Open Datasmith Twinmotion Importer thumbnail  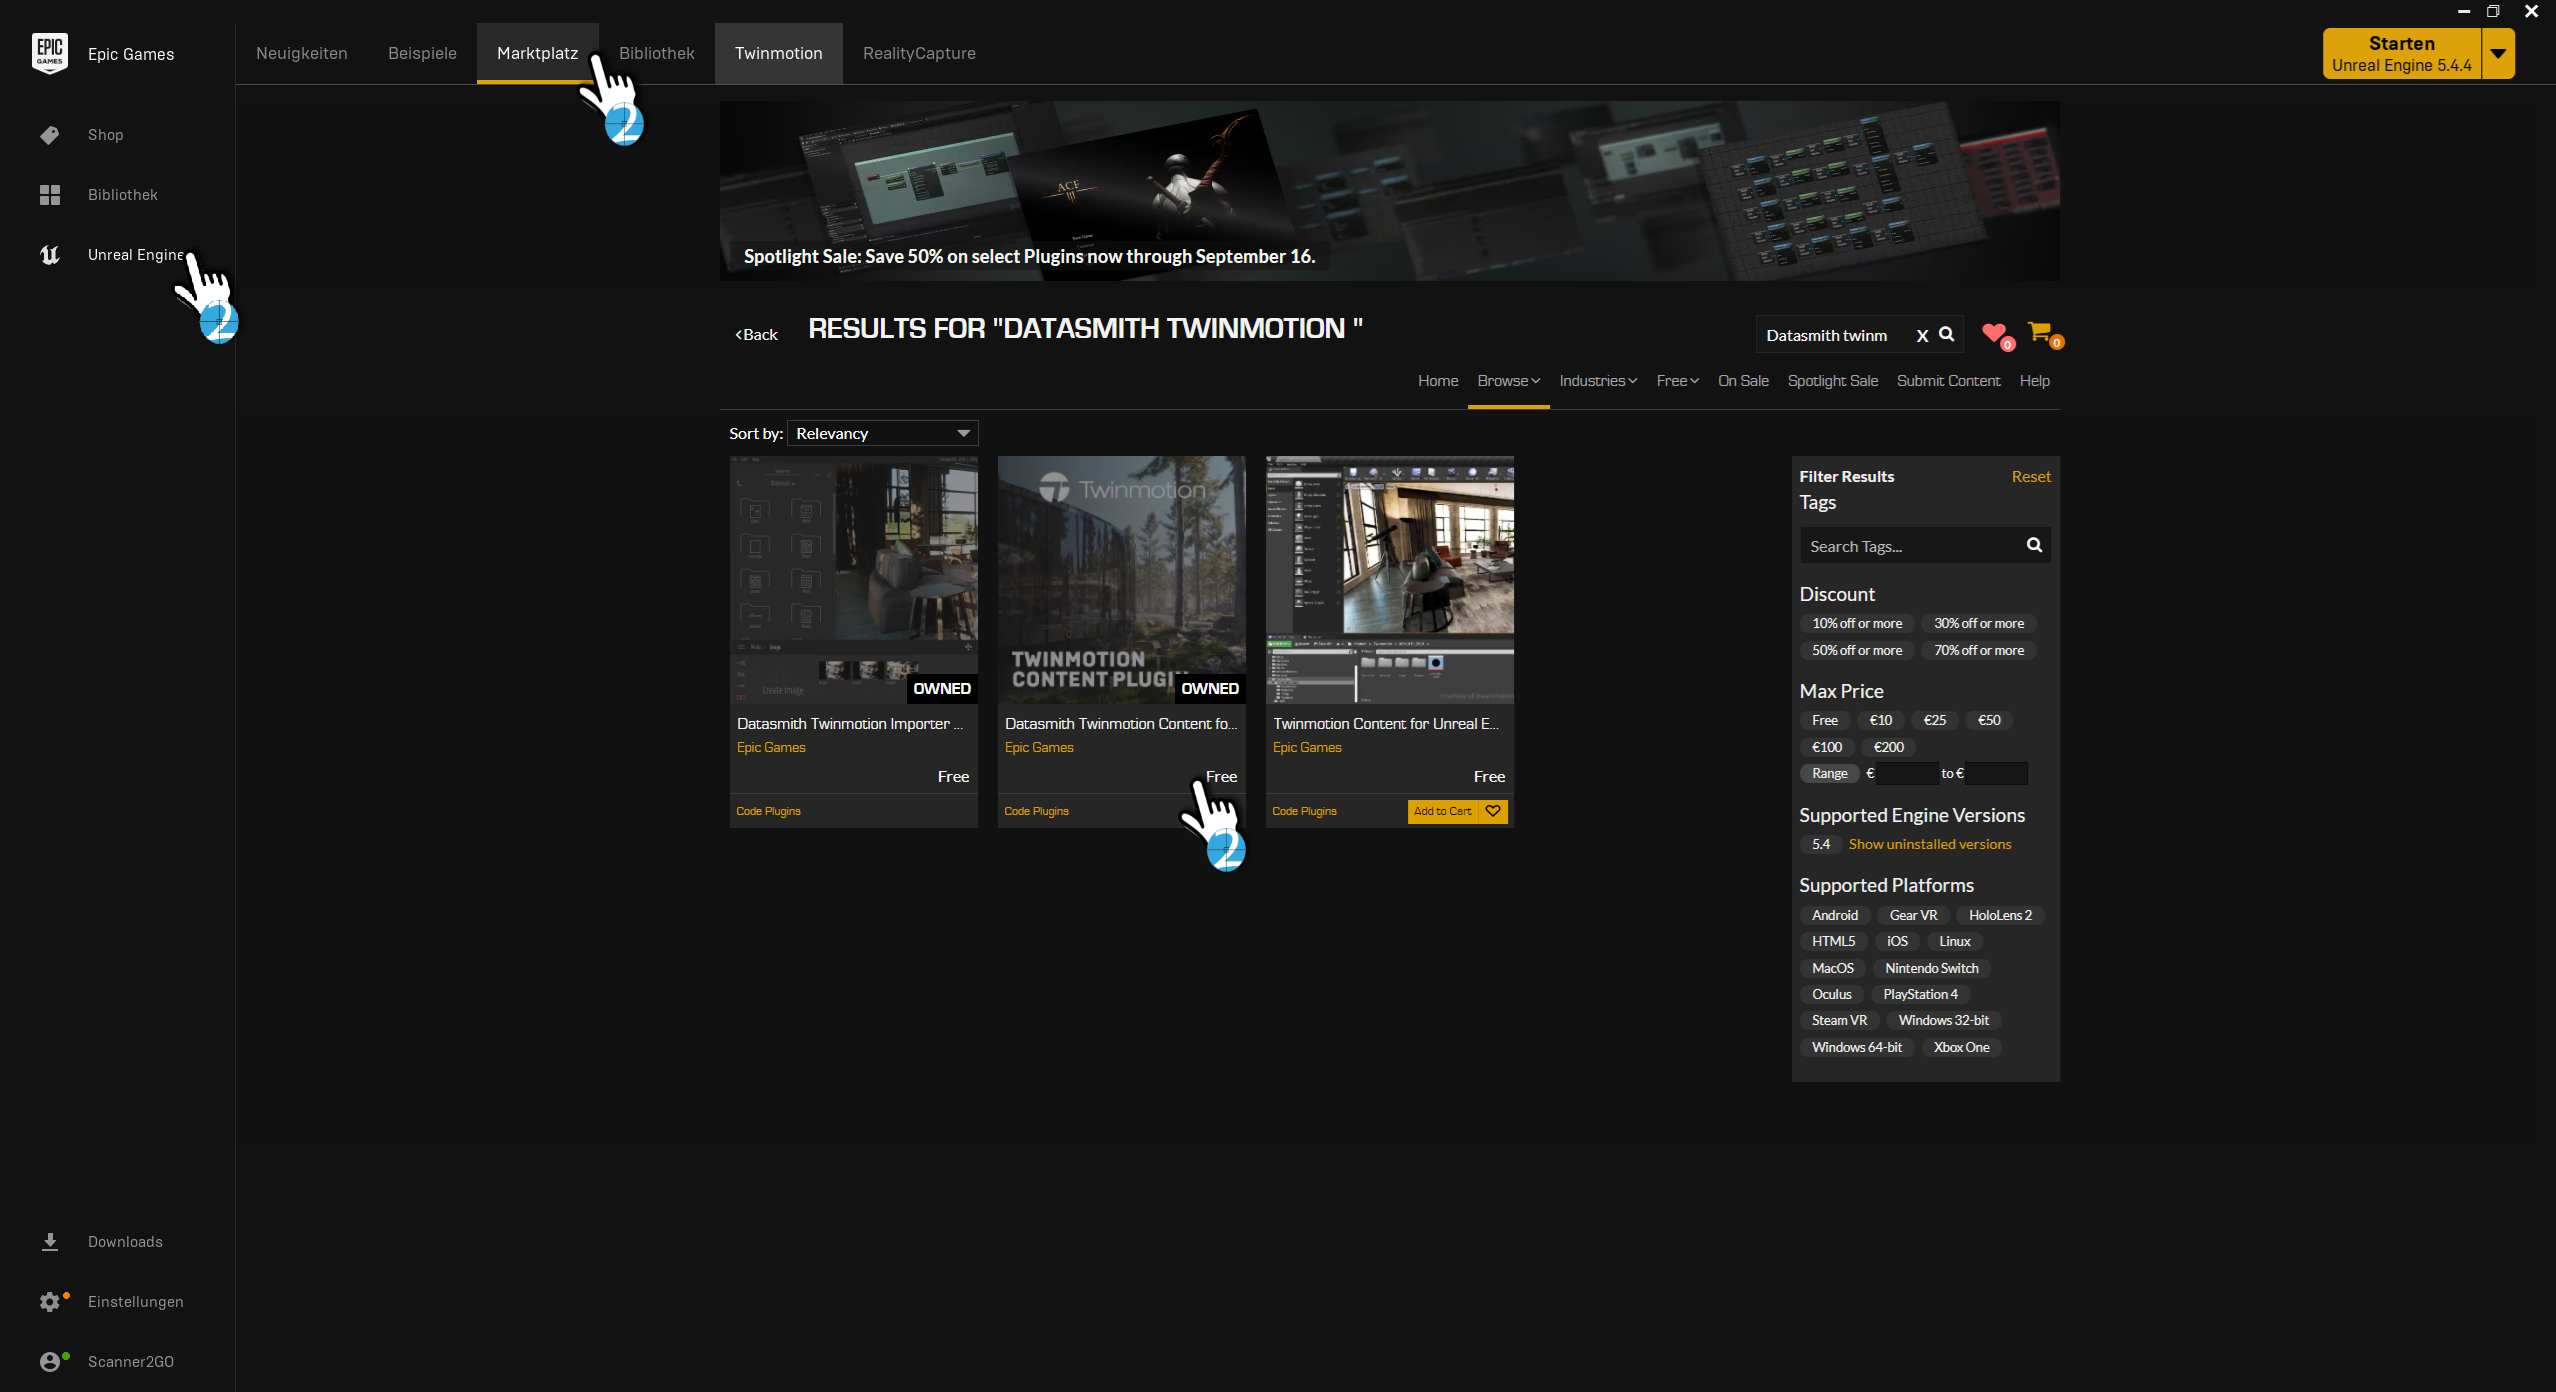tap(854, 580)
